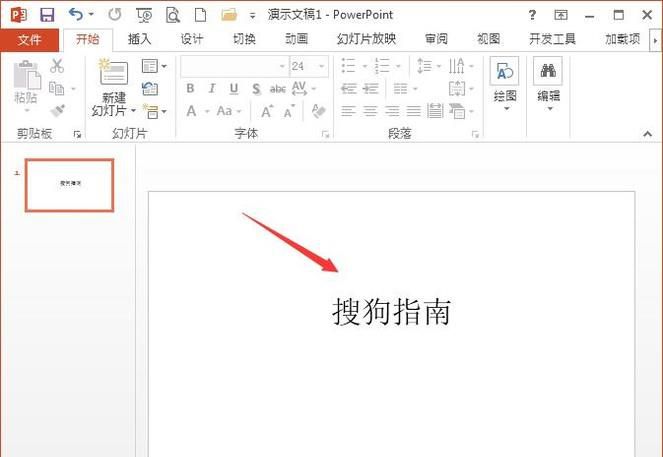The height and width of the screenshot is (457, 663).
Task: Decrease font size with small A
Action: [289, 112]
